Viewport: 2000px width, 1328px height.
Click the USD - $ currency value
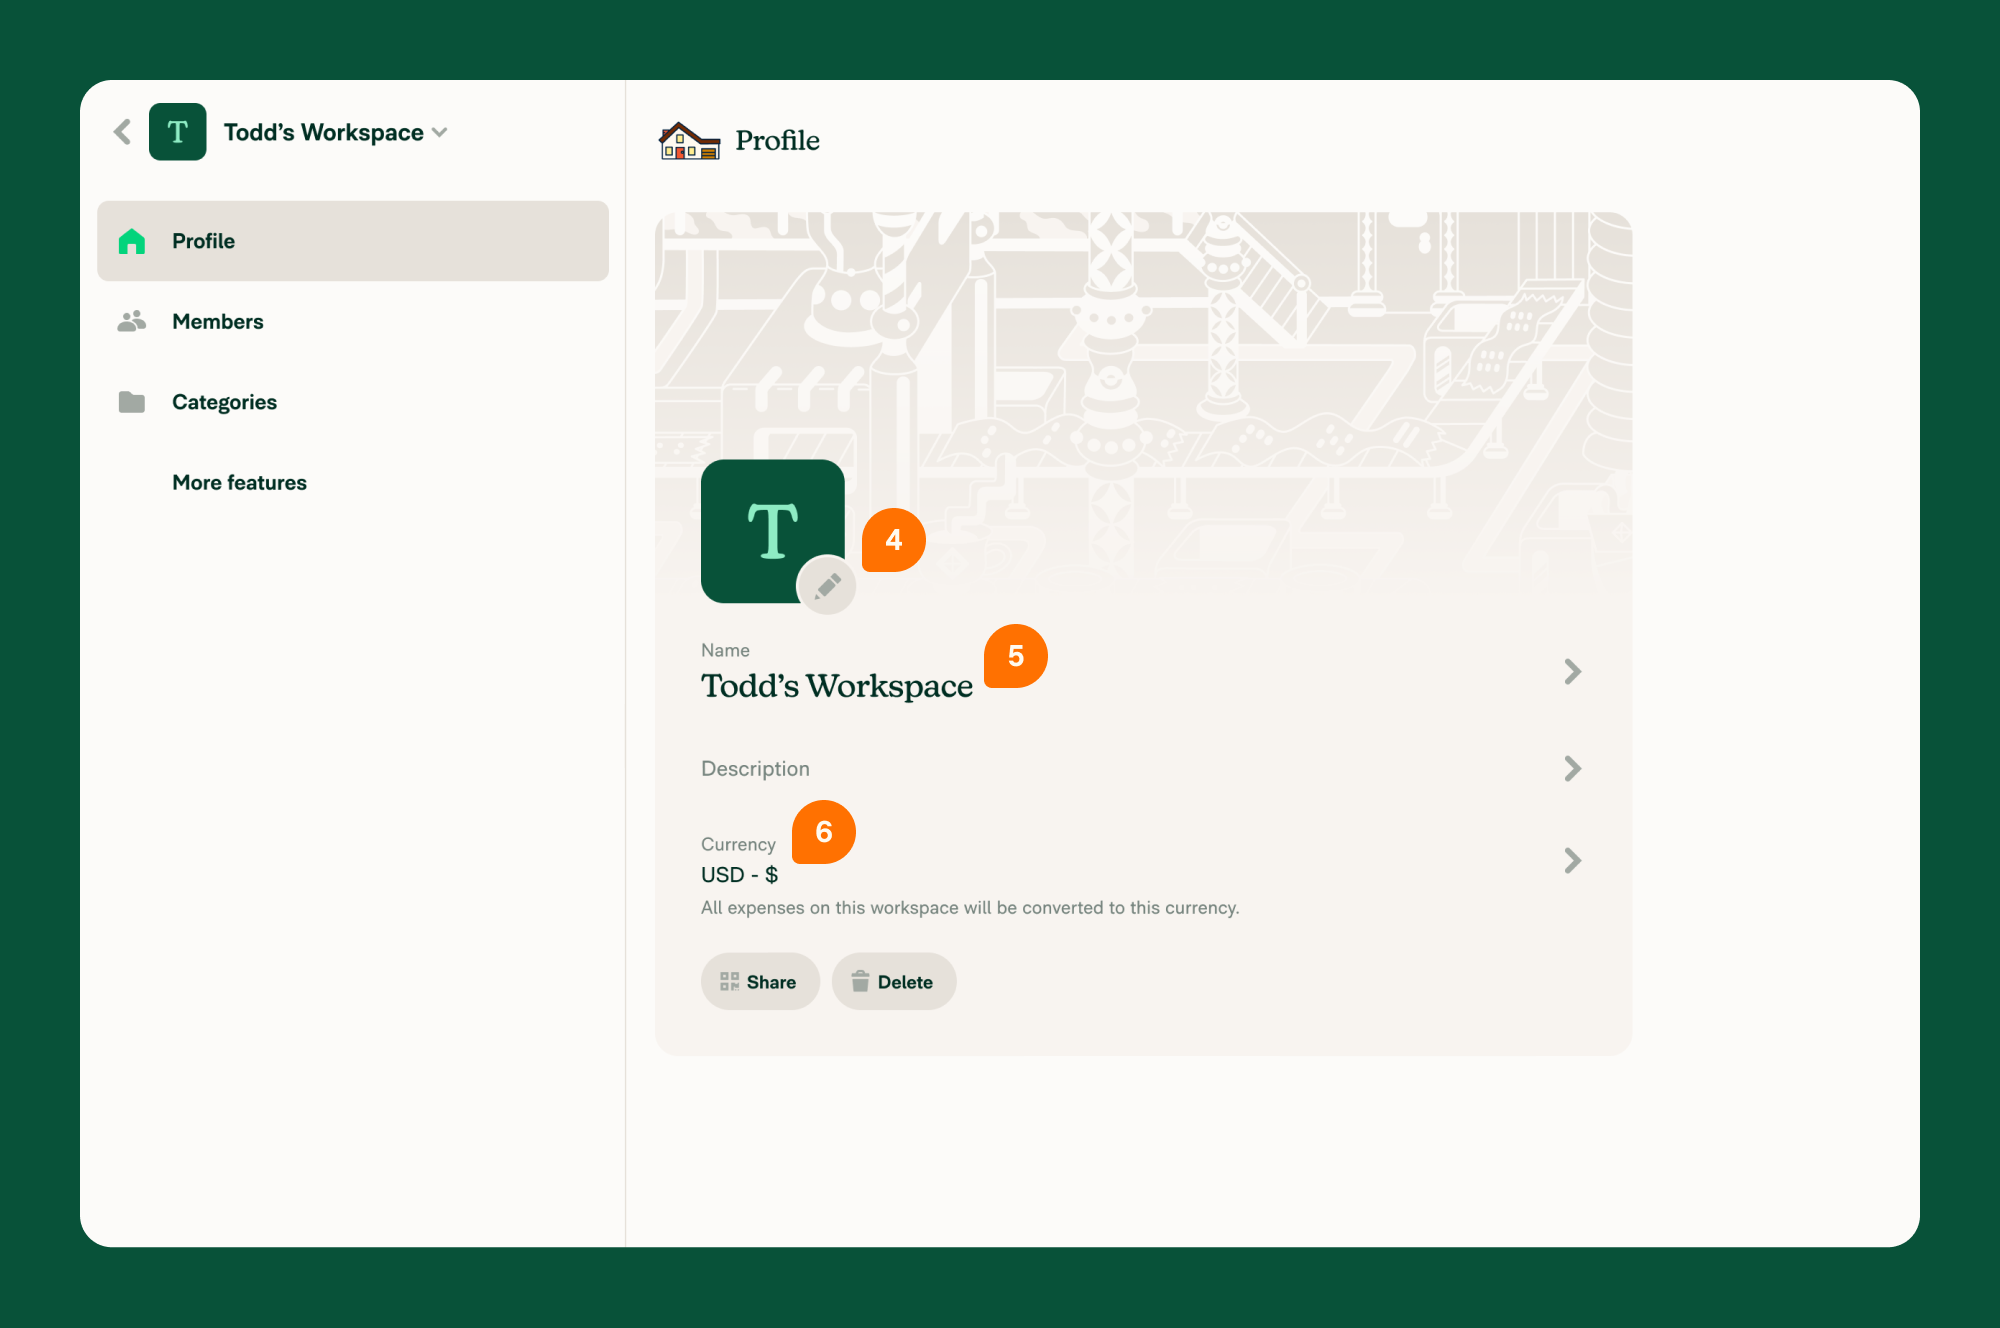click(740, 875)
